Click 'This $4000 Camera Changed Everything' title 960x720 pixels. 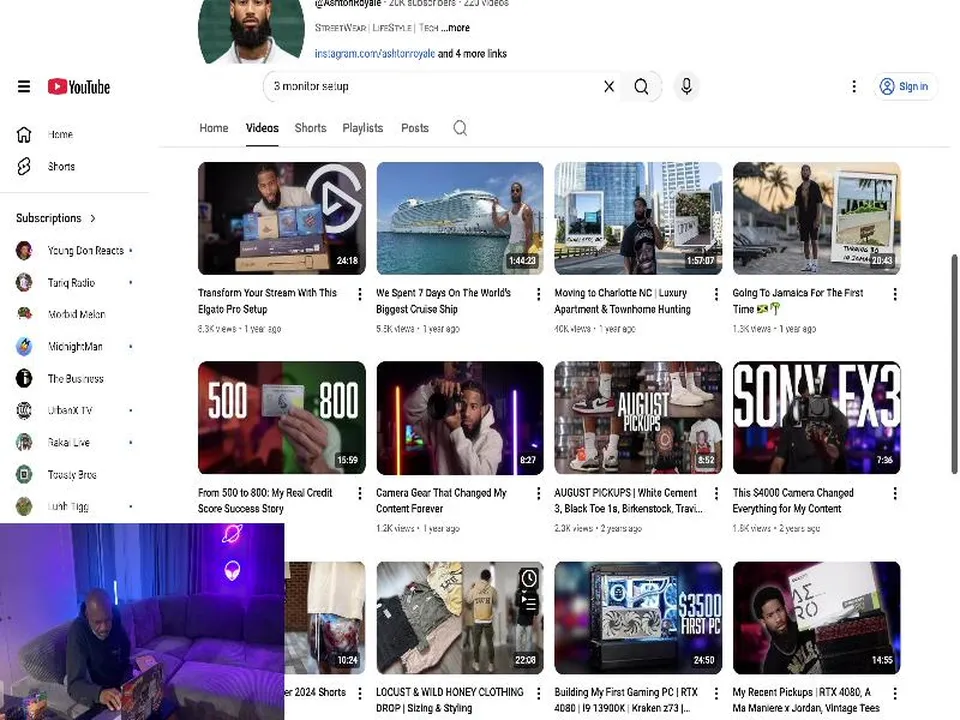tap(793, 500)
